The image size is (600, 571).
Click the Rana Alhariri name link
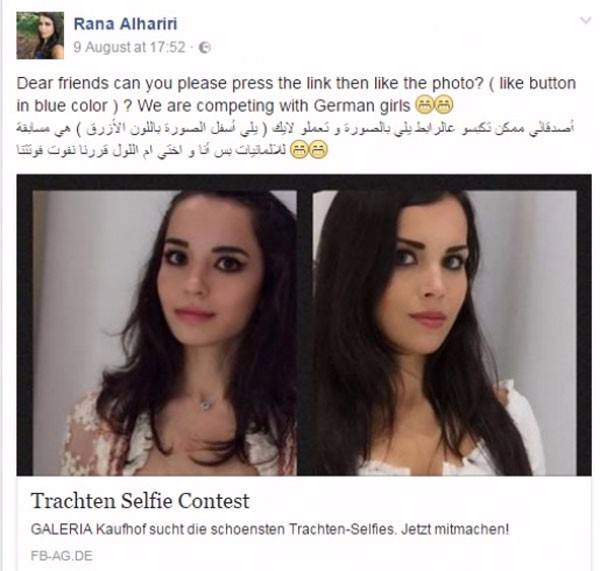click(126, 24)
